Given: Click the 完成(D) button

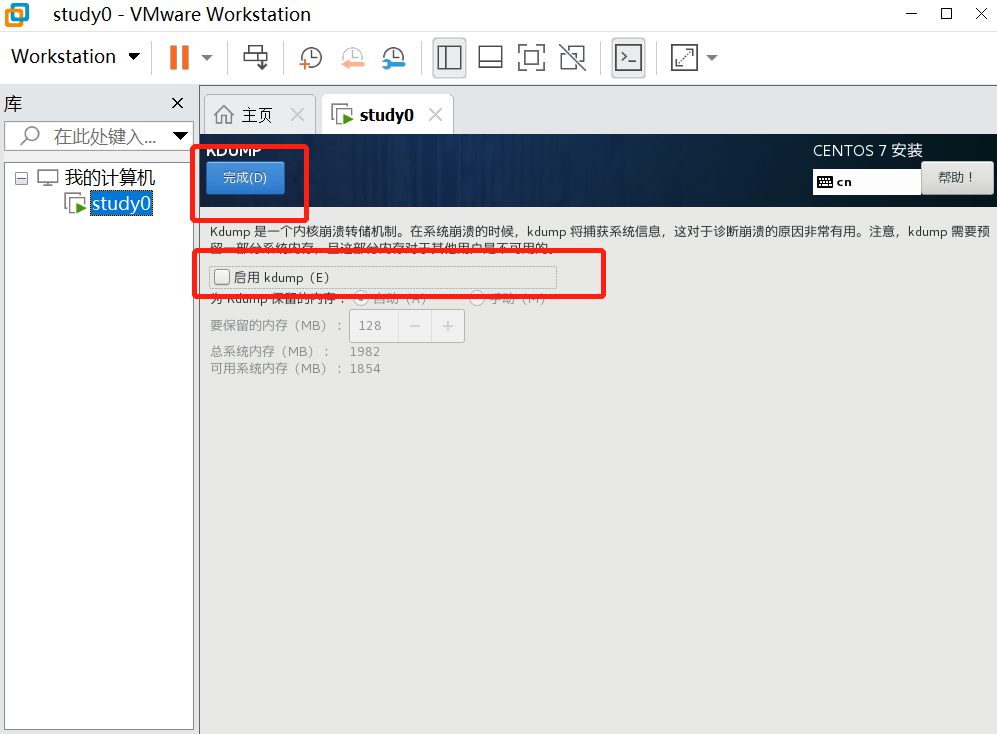Looking at the screenshot, I should point(245,177).
